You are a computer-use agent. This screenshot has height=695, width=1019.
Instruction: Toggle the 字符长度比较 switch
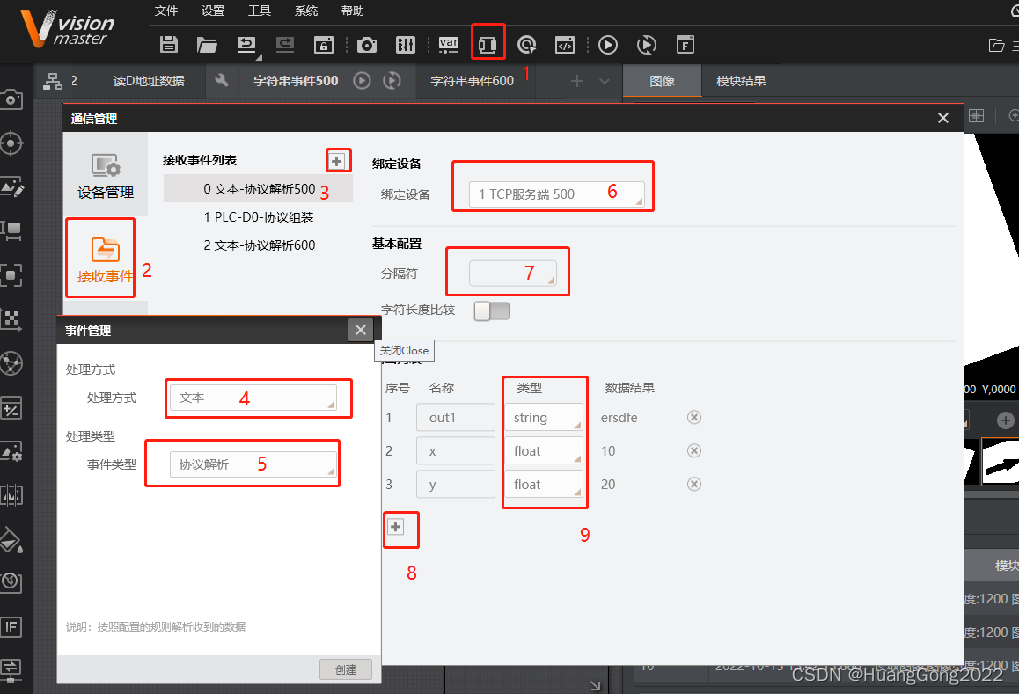click(x=492, y=311)
